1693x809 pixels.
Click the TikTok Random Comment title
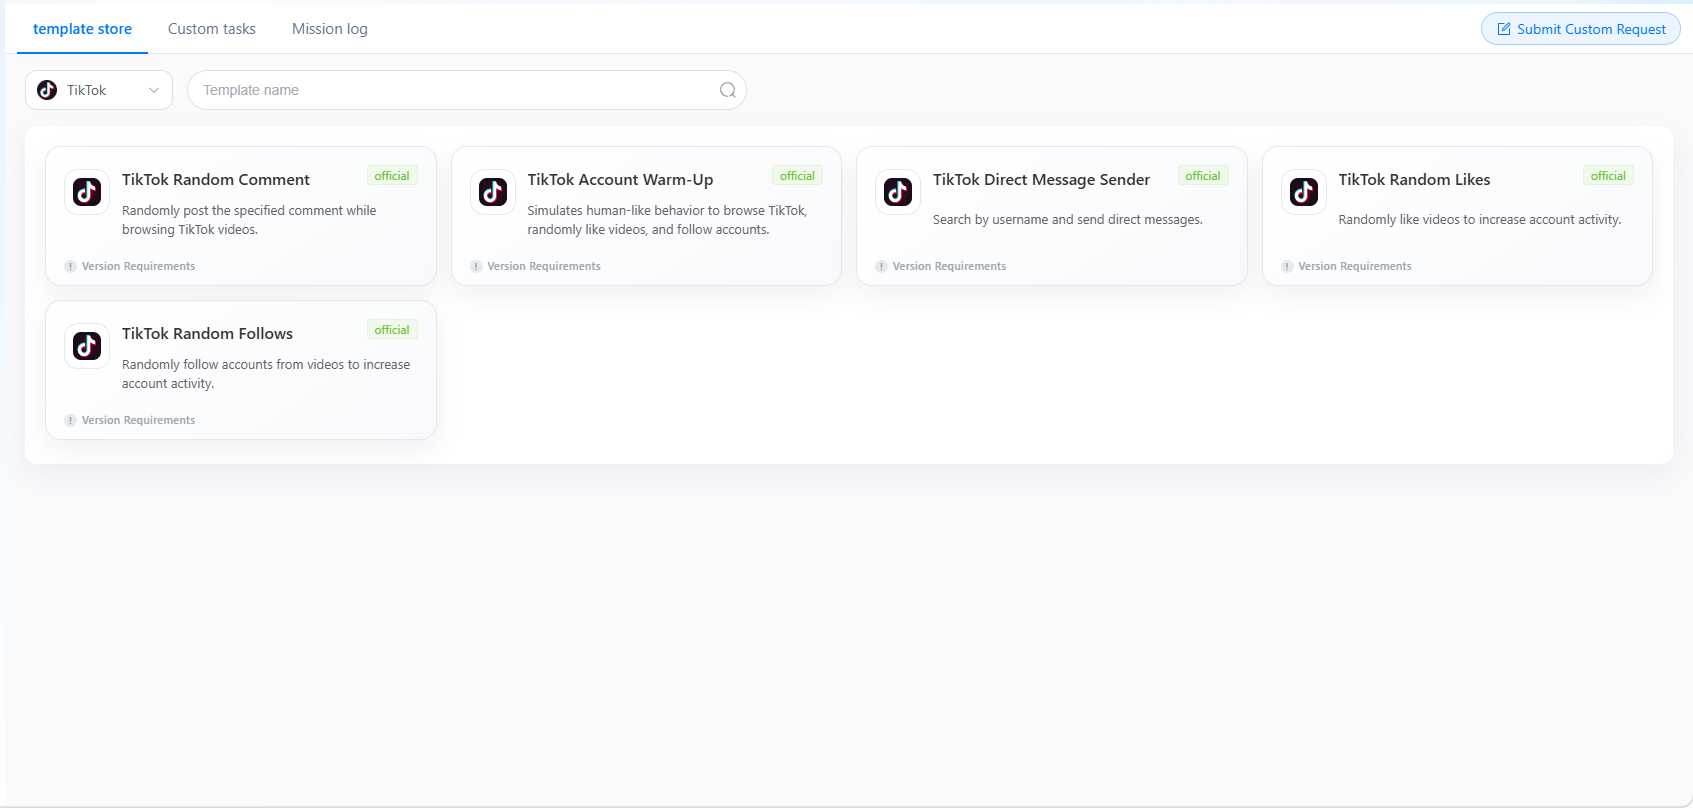click(x=216, y=180)
